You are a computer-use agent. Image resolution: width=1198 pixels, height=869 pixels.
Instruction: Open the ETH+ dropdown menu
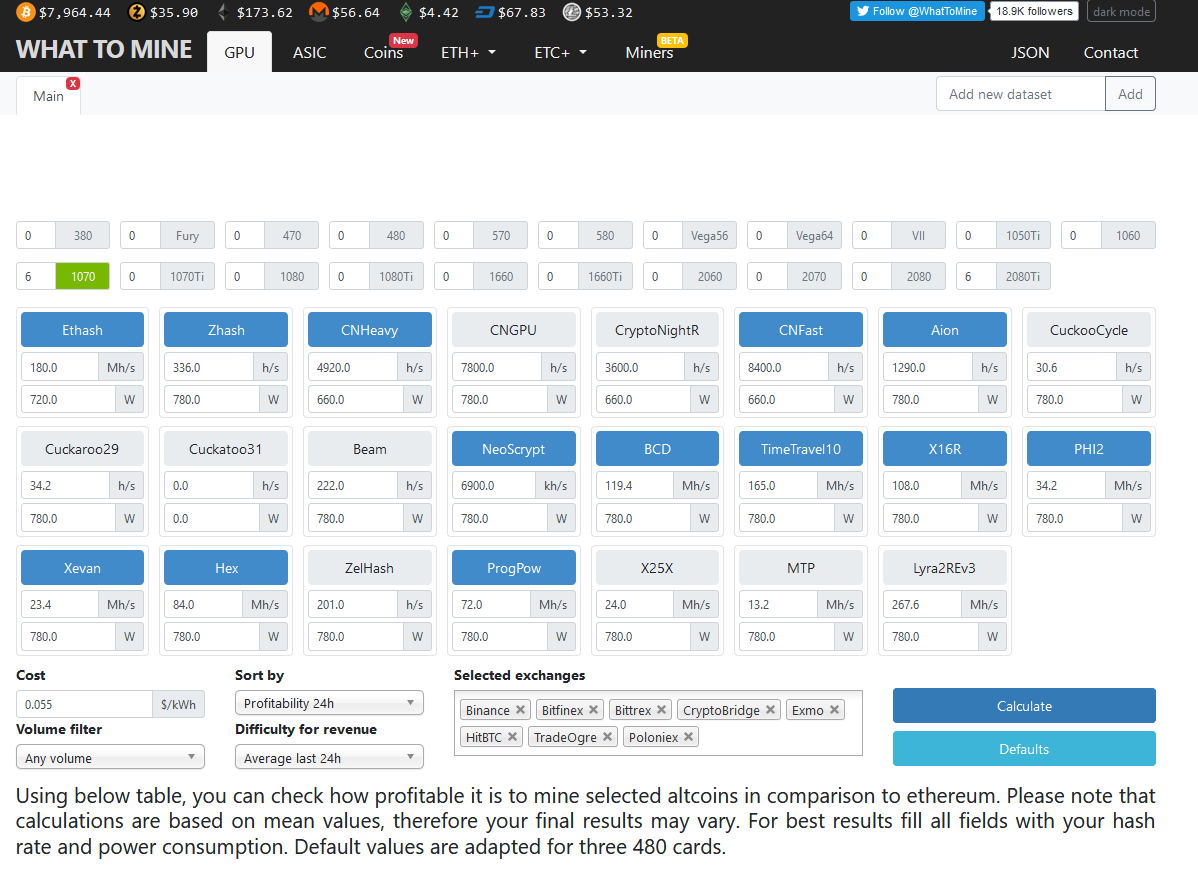(468, 53)
